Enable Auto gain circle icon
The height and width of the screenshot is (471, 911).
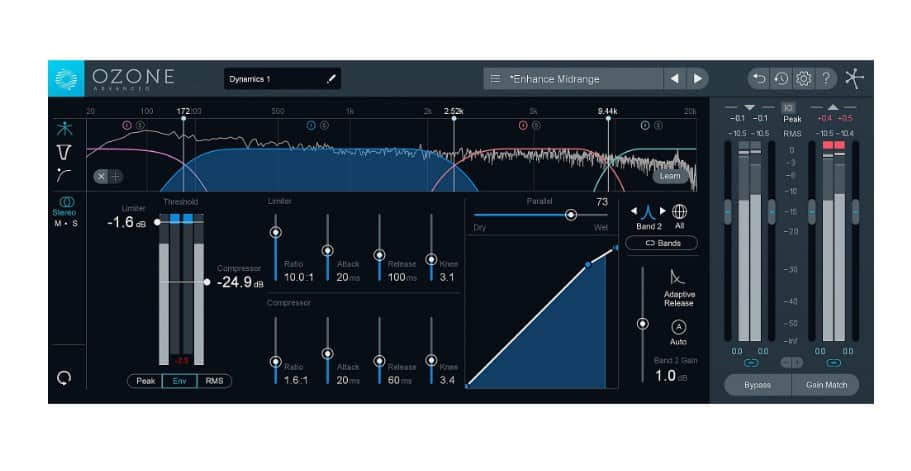[678, 327]
